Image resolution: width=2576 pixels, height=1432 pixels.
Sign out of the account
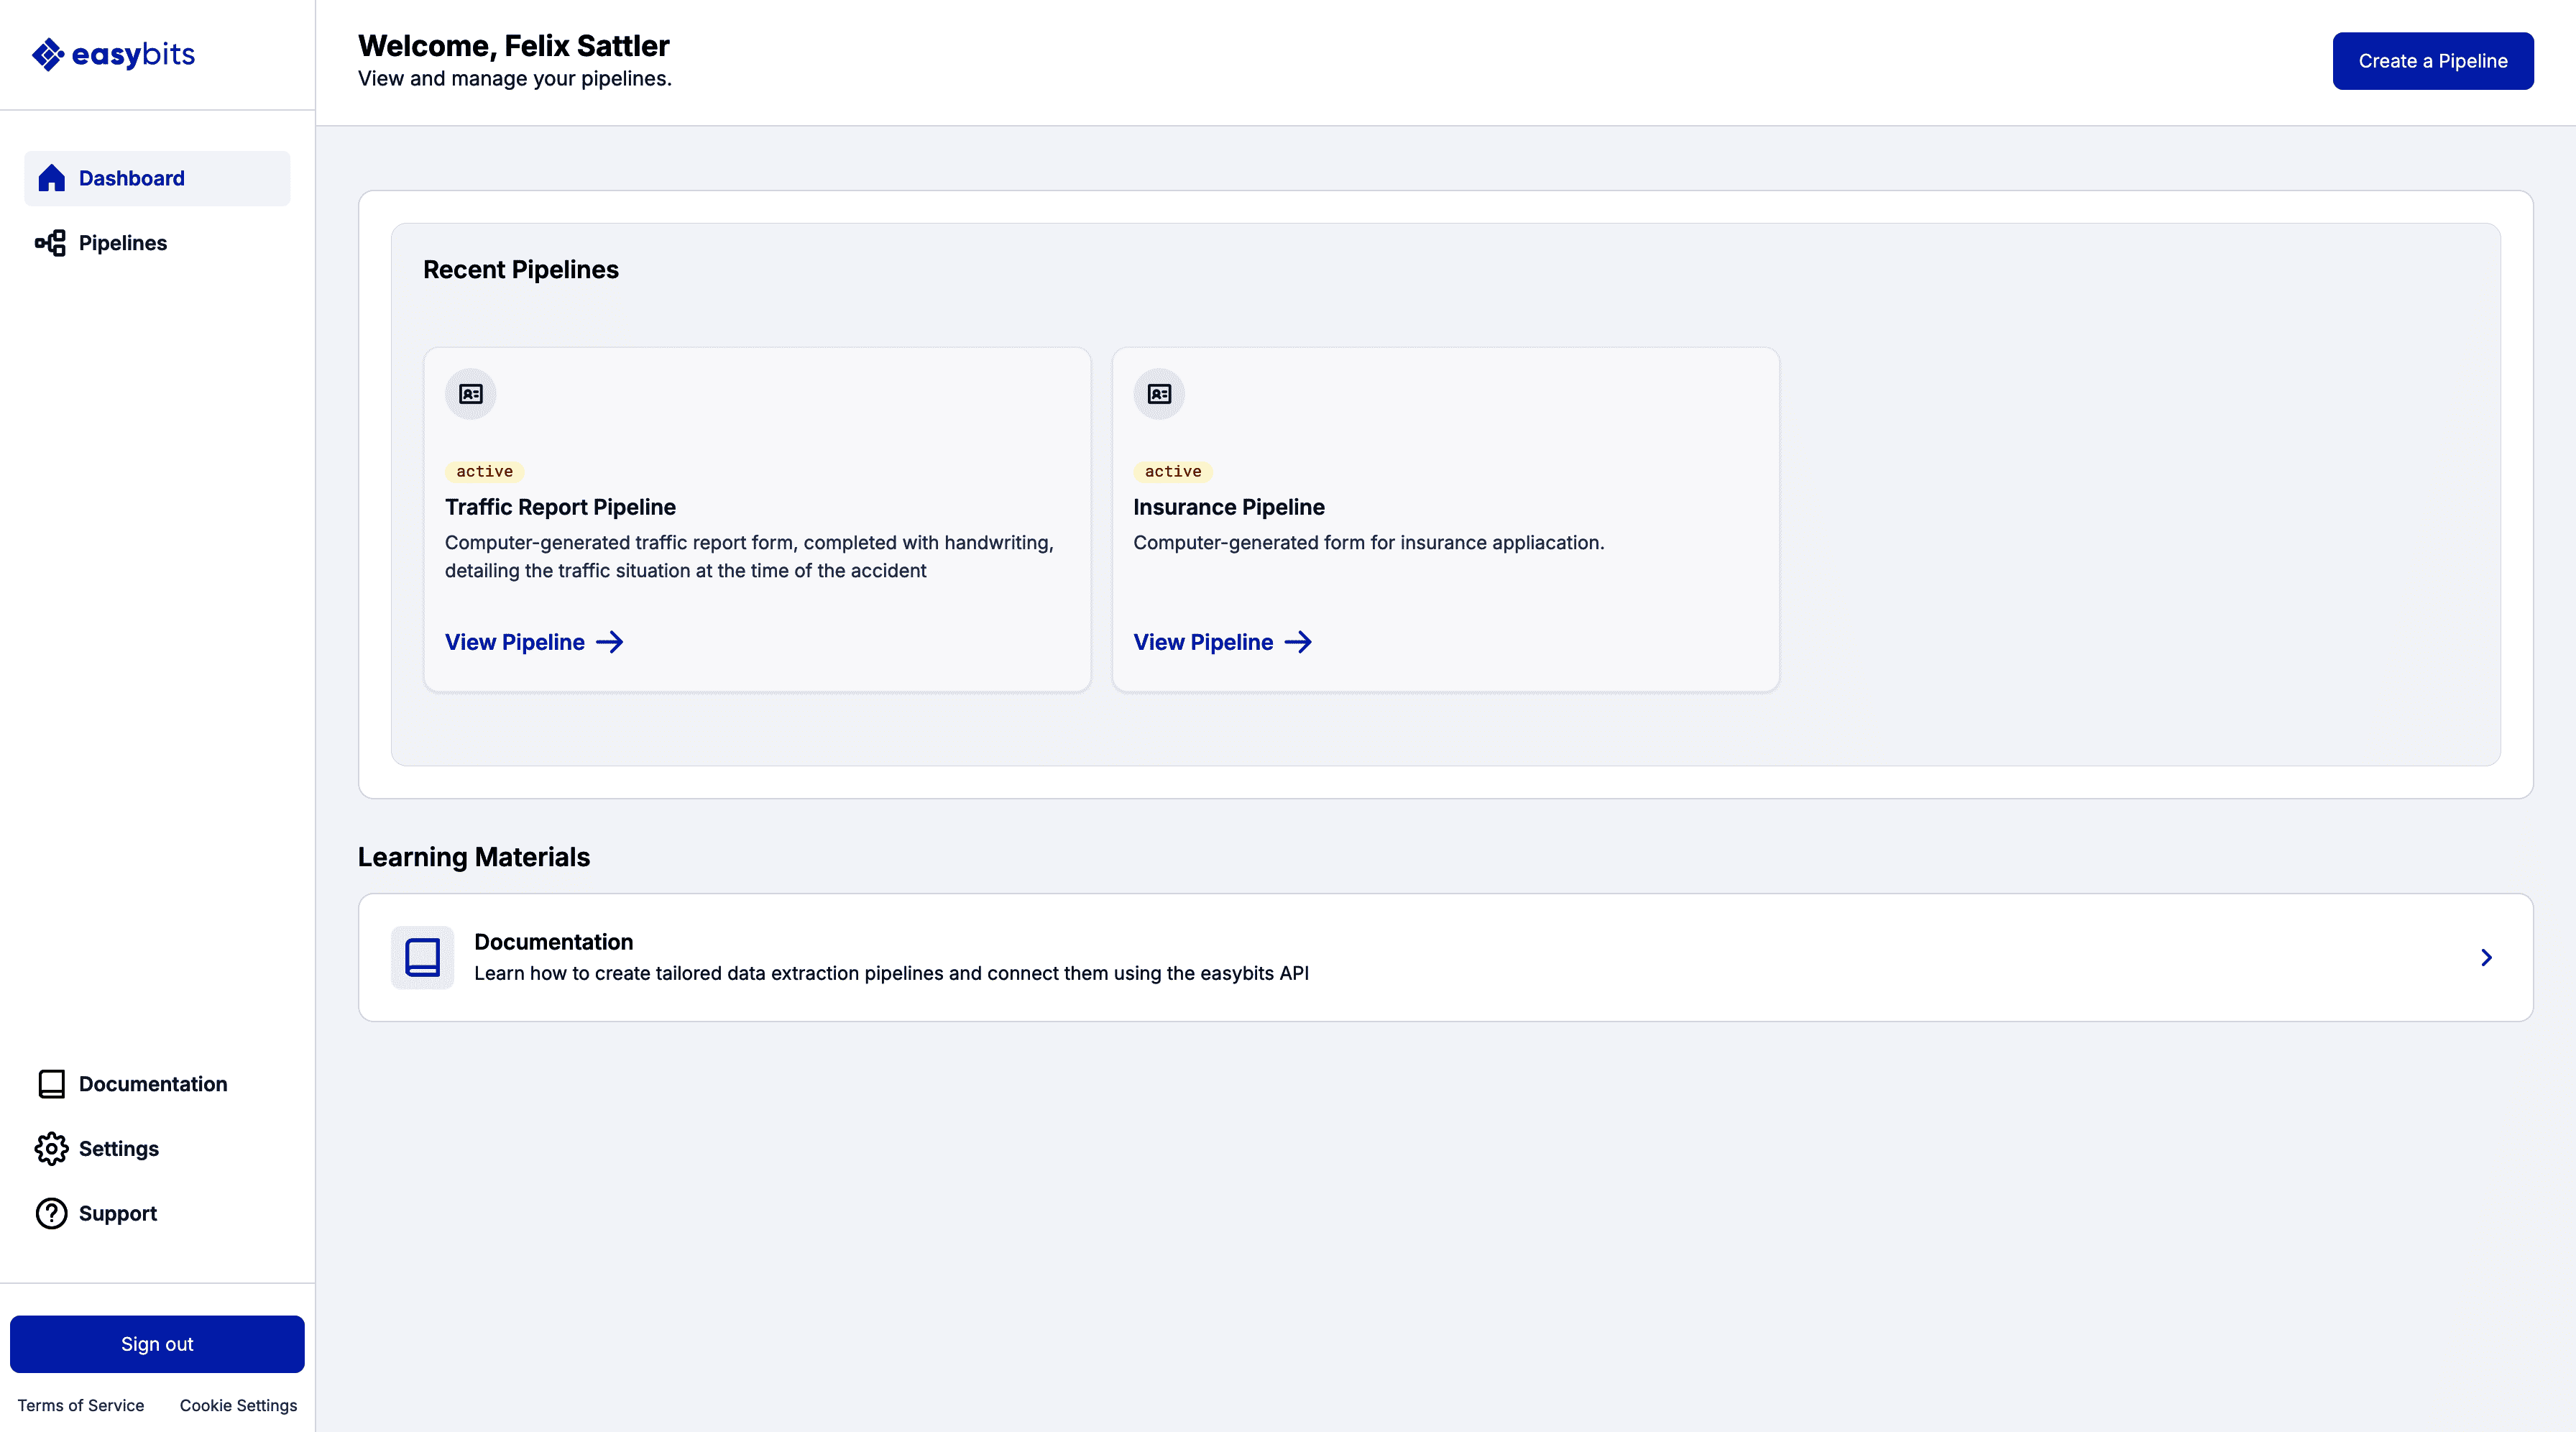[157, 1344]
